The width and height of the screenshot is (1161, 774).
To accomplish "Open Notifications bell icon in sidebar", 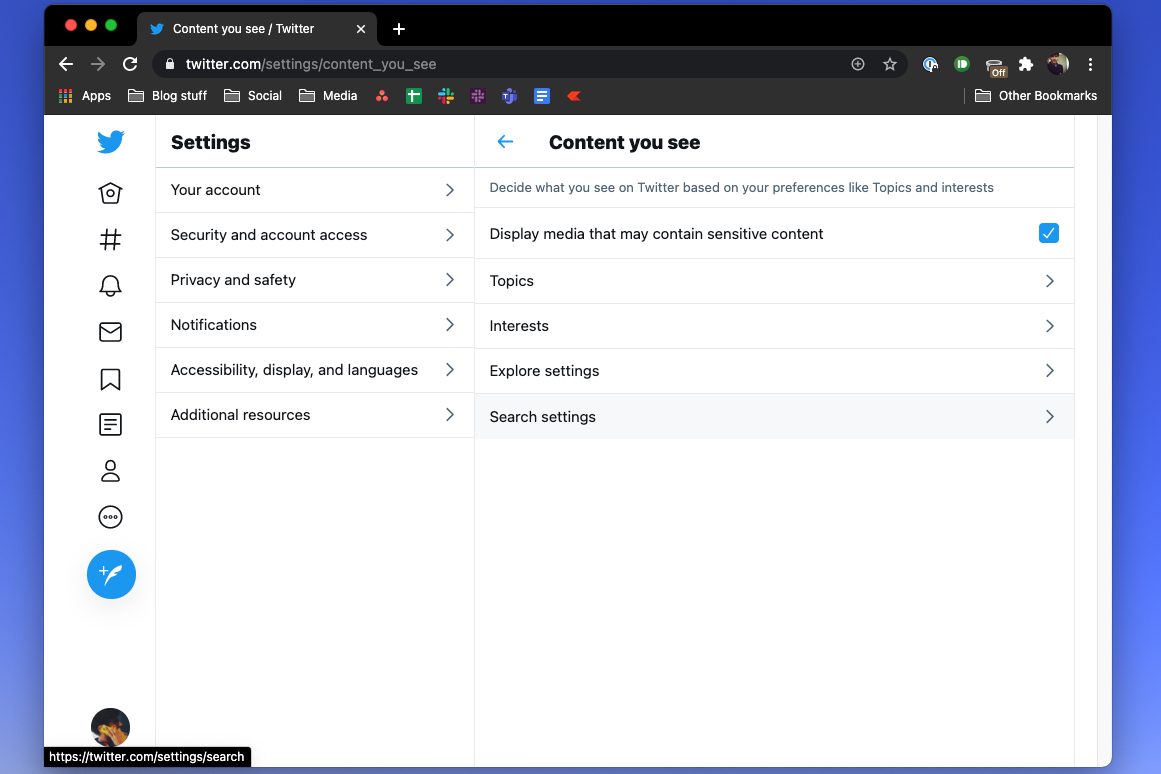I will (110, 285).
